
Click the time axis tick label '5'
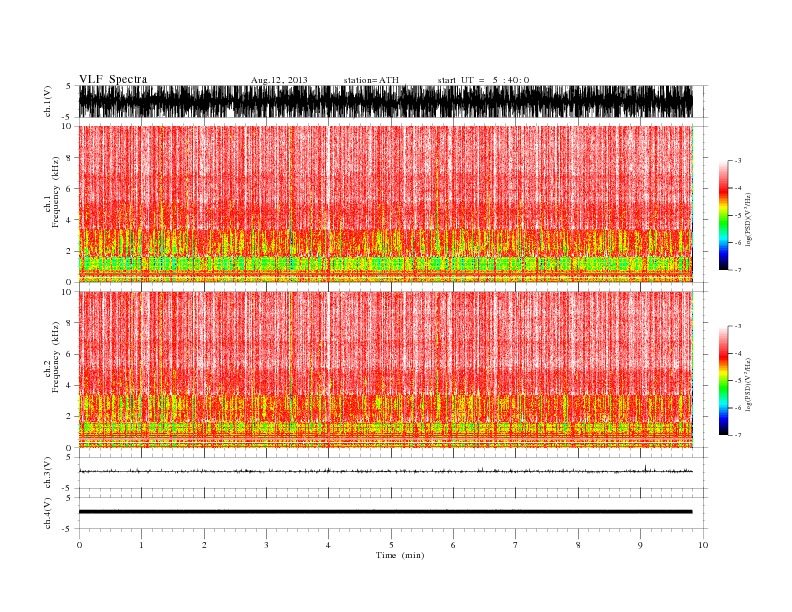(391, 545)
